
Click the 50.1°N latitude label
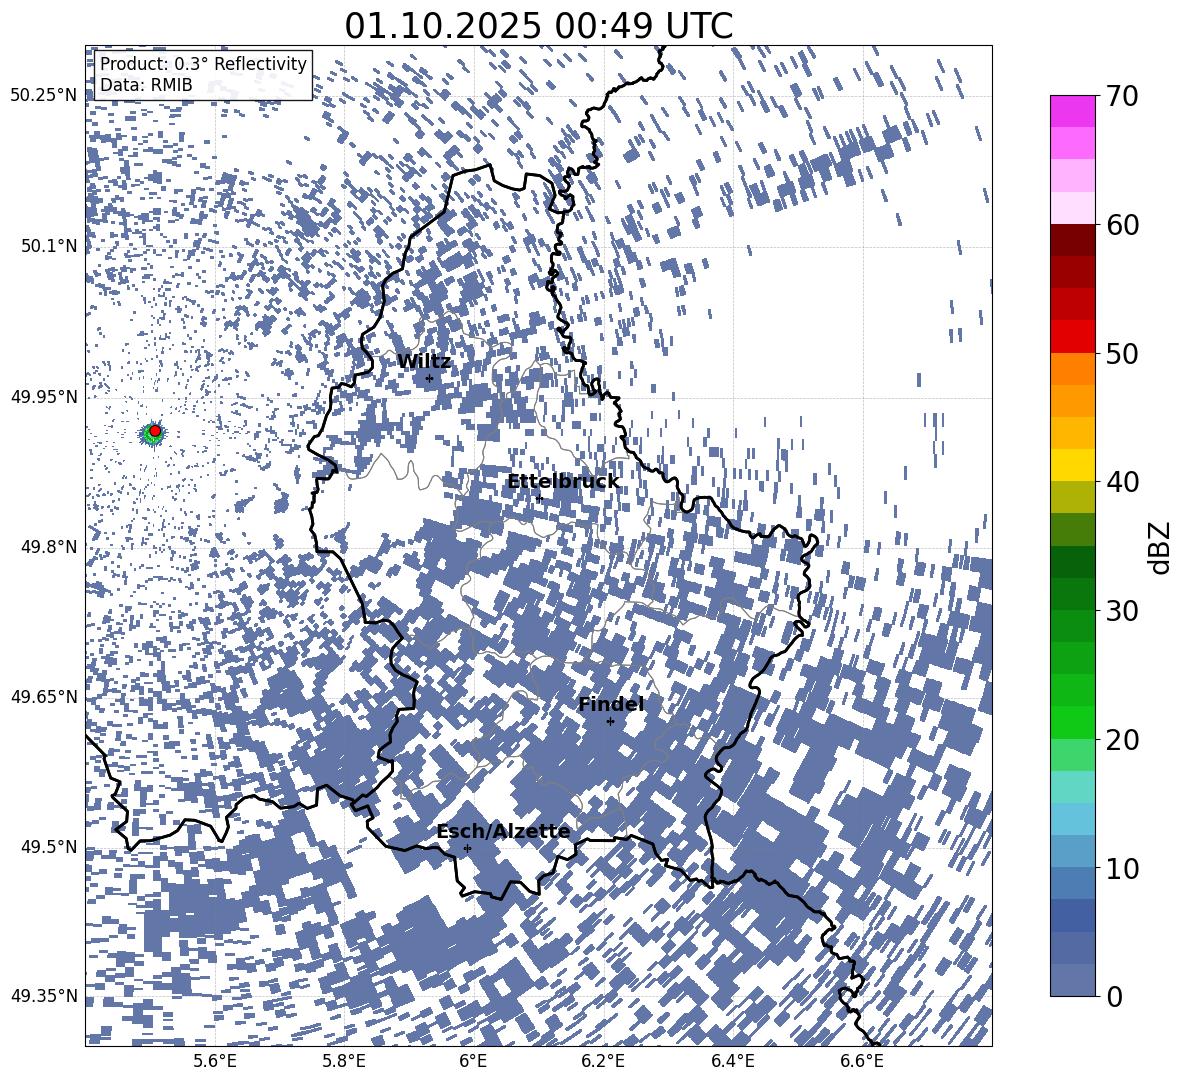click(49, 246)
